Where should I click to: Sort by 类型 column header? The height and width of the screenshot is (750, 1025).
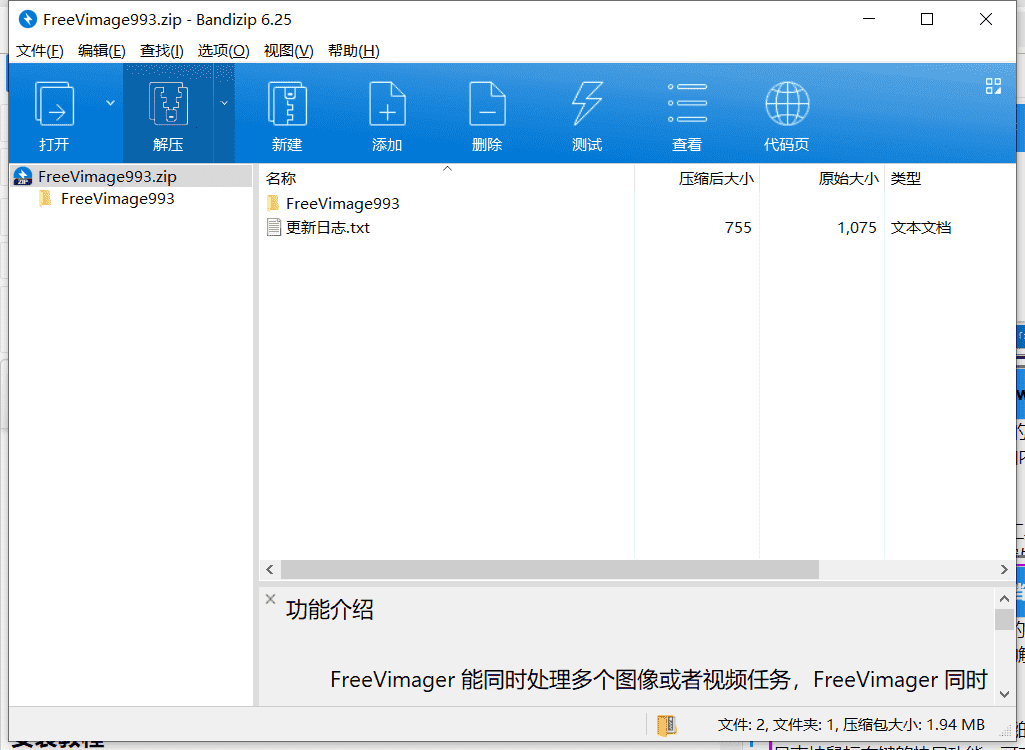click(906, 179)
